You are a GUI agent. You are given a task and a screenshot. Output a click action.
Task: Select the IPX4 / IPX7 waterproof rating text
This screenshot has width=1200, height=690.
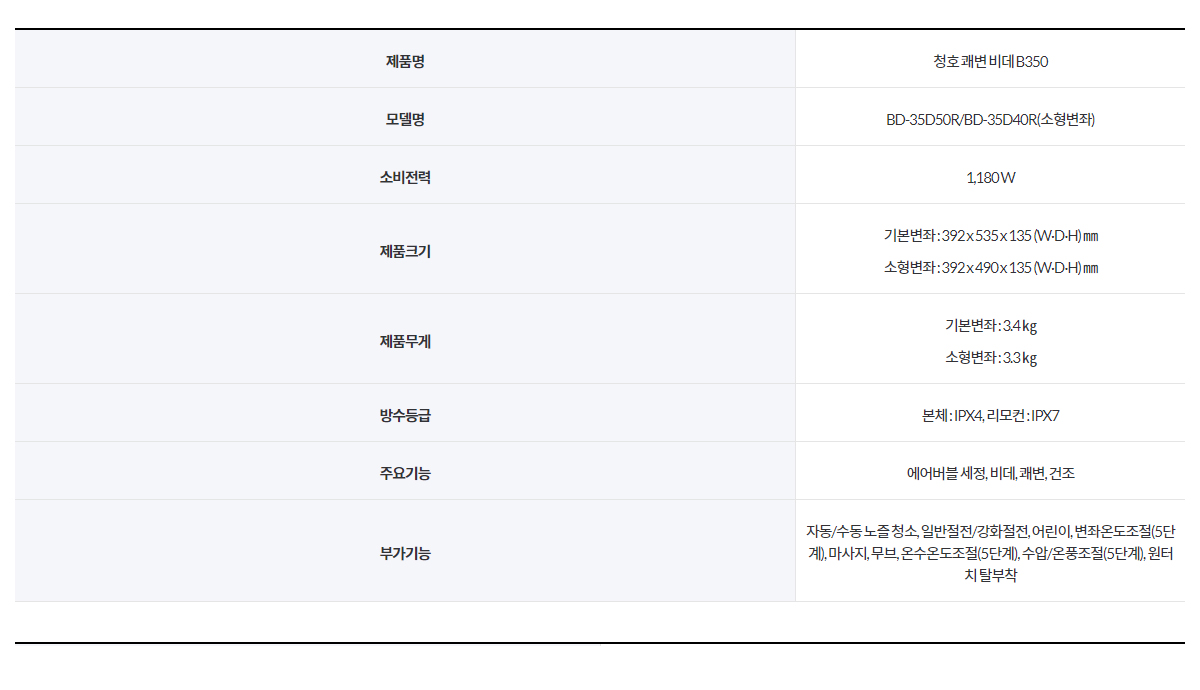[990, 415]
